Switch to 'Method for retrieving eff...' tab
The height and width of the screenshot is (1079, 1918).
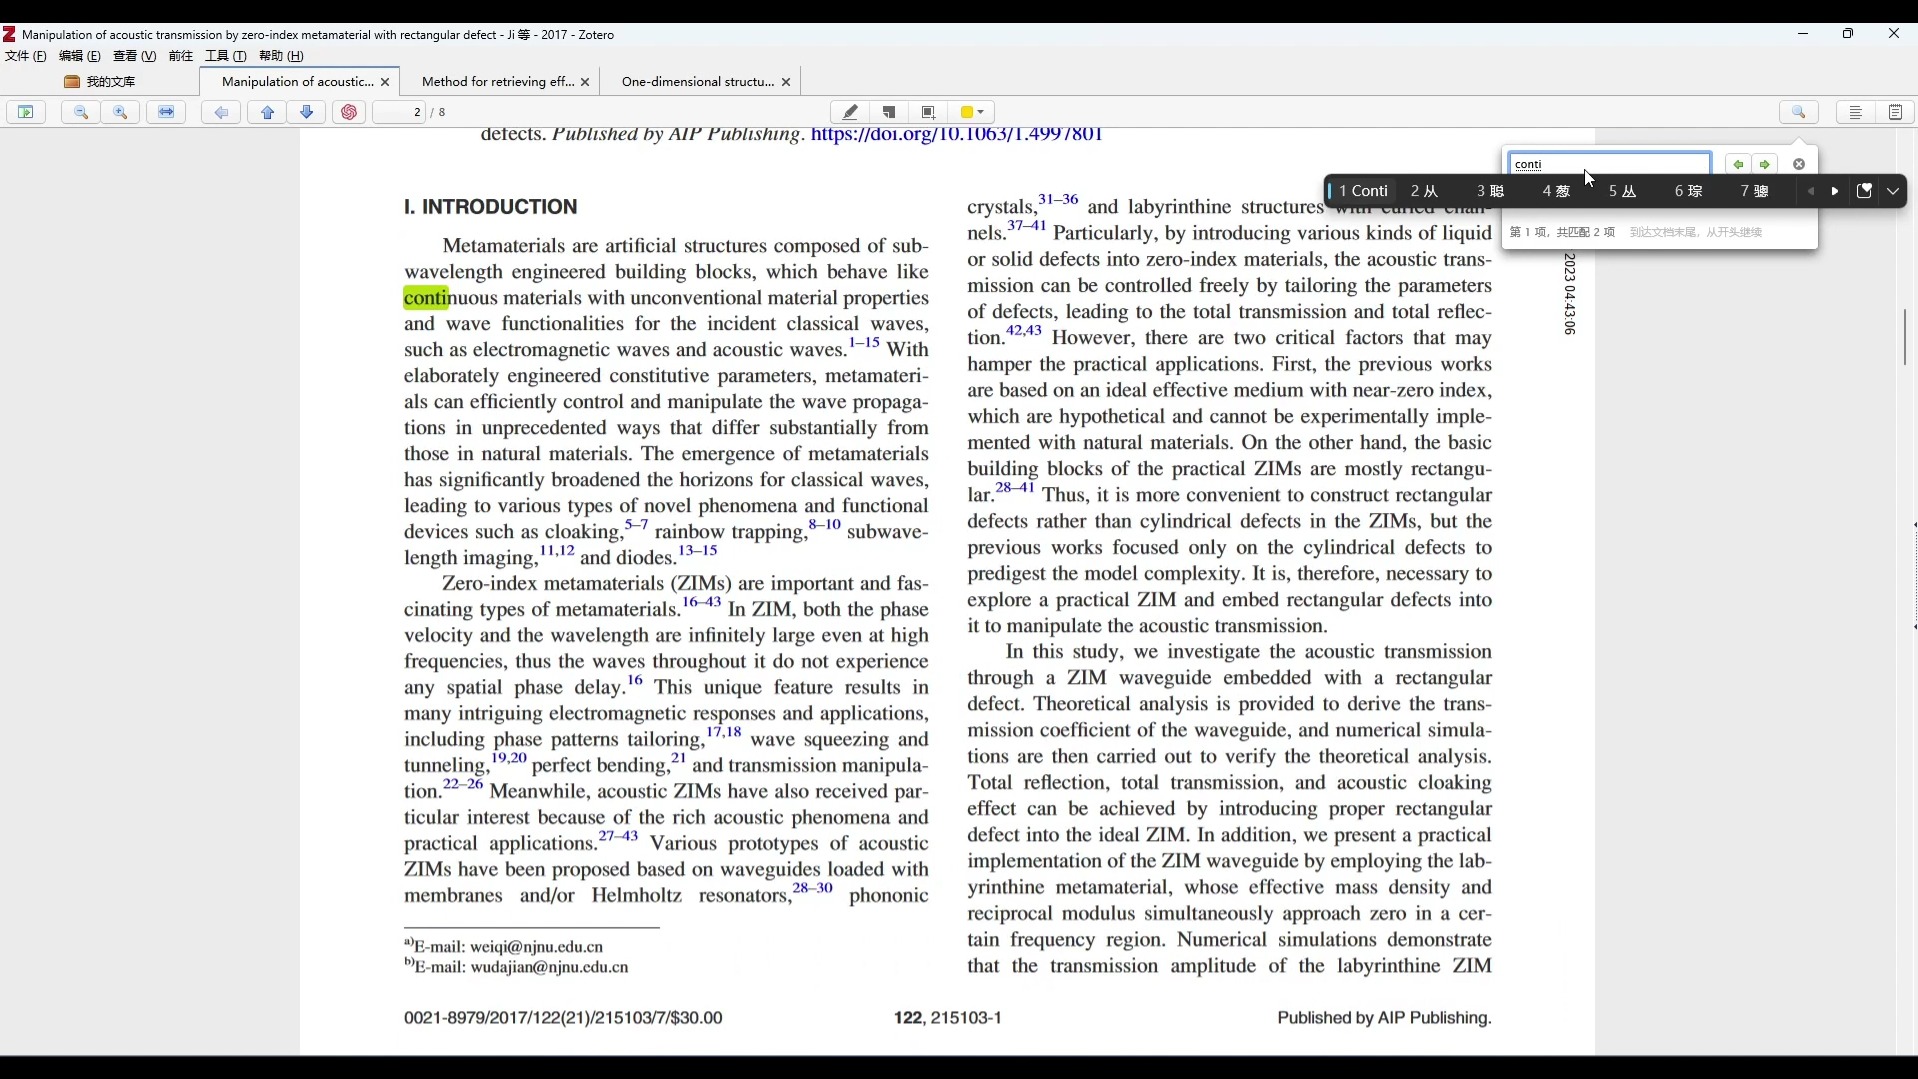[497, 82]
